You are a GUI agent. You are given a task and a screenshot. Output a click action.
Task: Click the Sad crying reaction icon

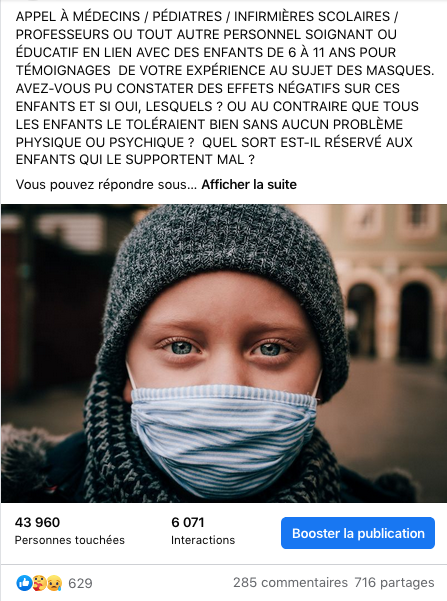click(54, 583)
